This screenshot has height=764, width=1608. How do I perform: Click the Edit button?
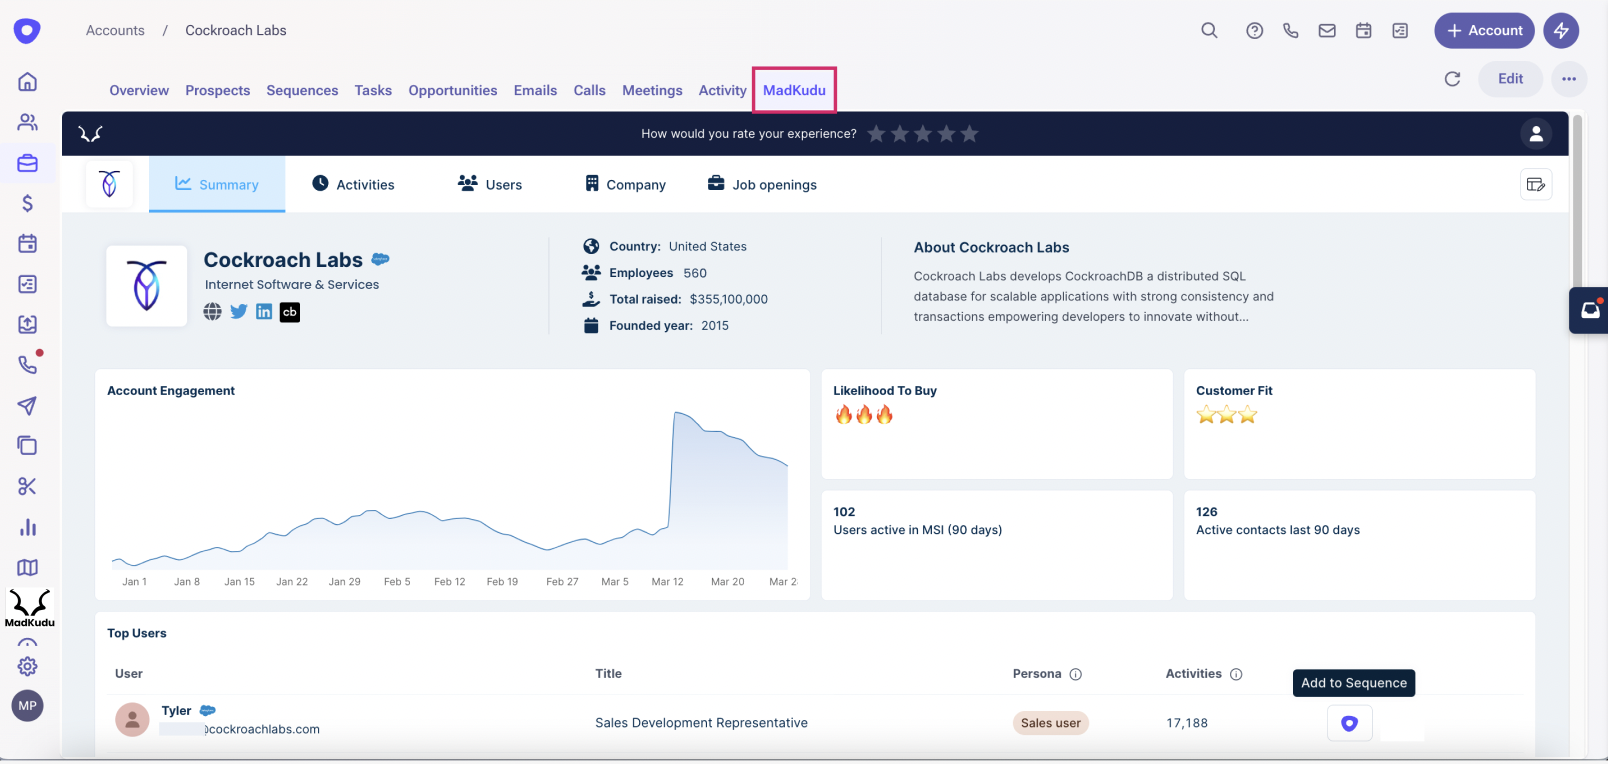[x=1510, y=79]
